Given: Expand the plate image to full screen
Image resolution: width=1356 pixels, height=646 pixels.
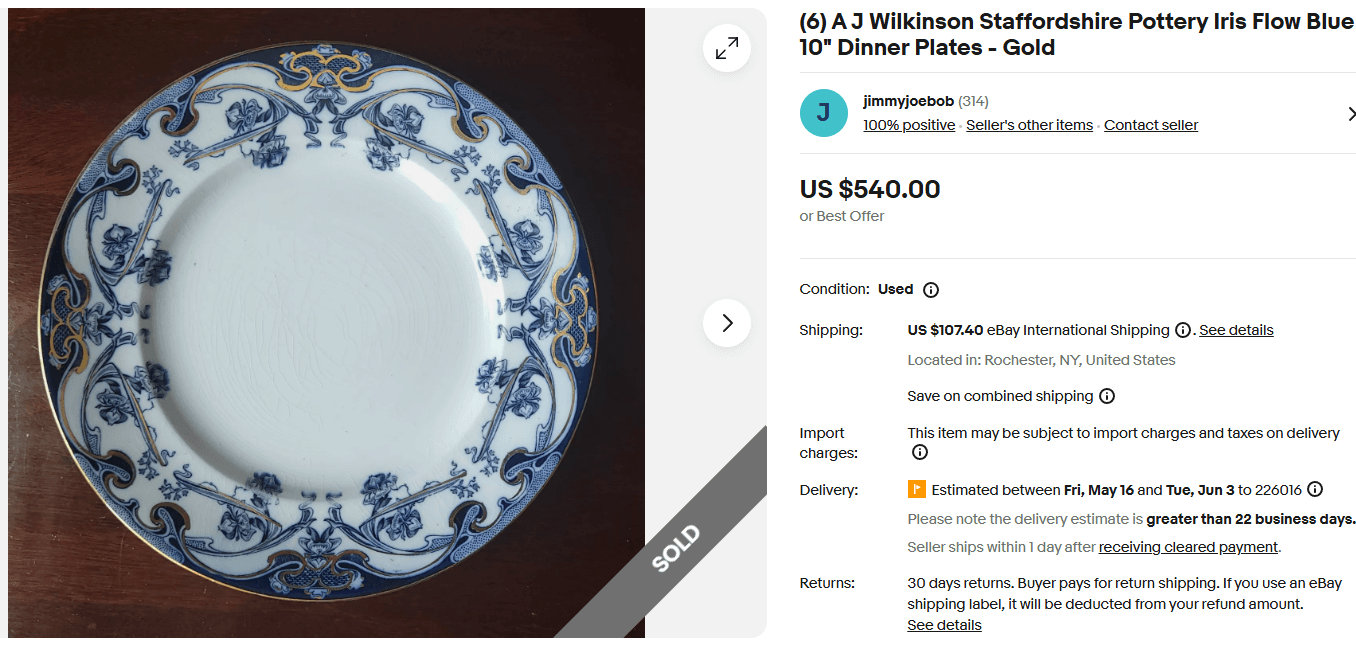Looking at the screenshot, I should coord(727,47).
